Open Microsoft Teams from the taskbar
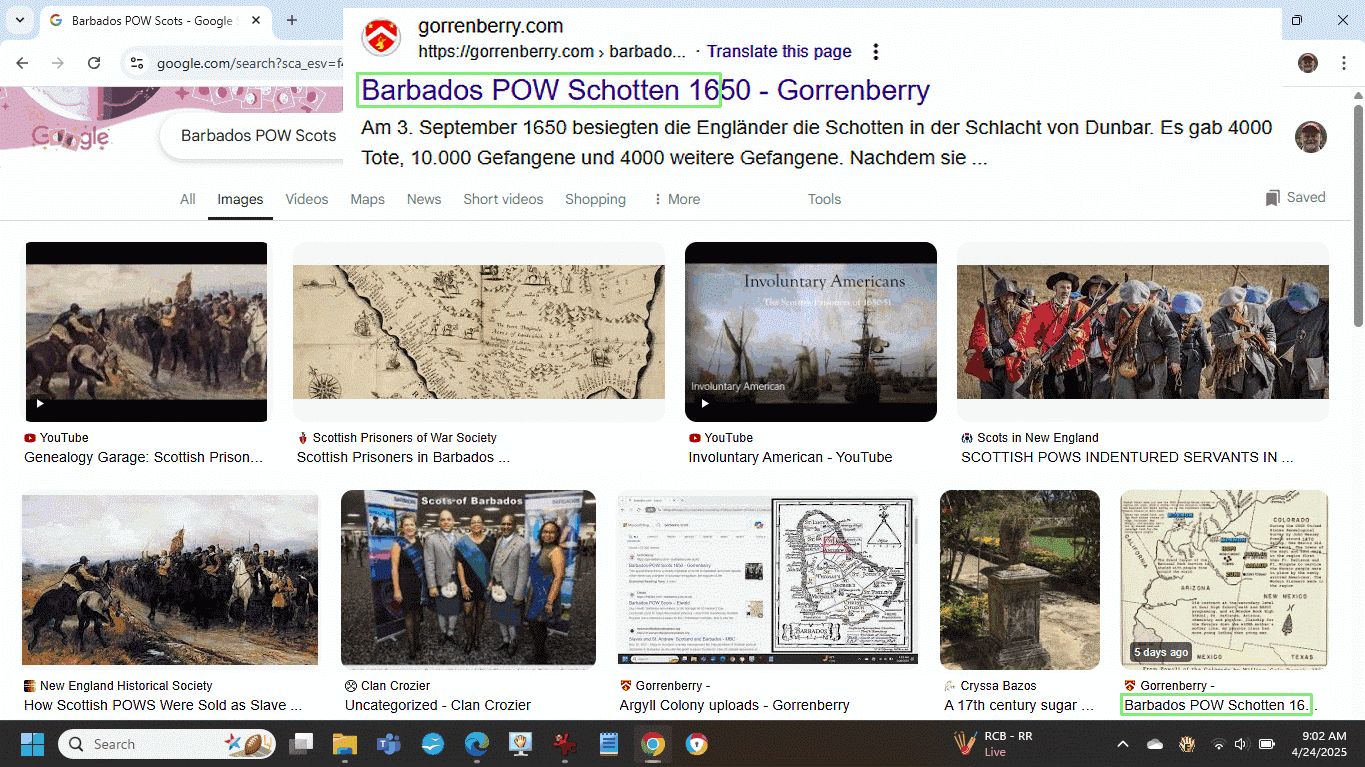The height and width of the screenshot is (767, 1365). pyautogui.click(x=389, y=744)
